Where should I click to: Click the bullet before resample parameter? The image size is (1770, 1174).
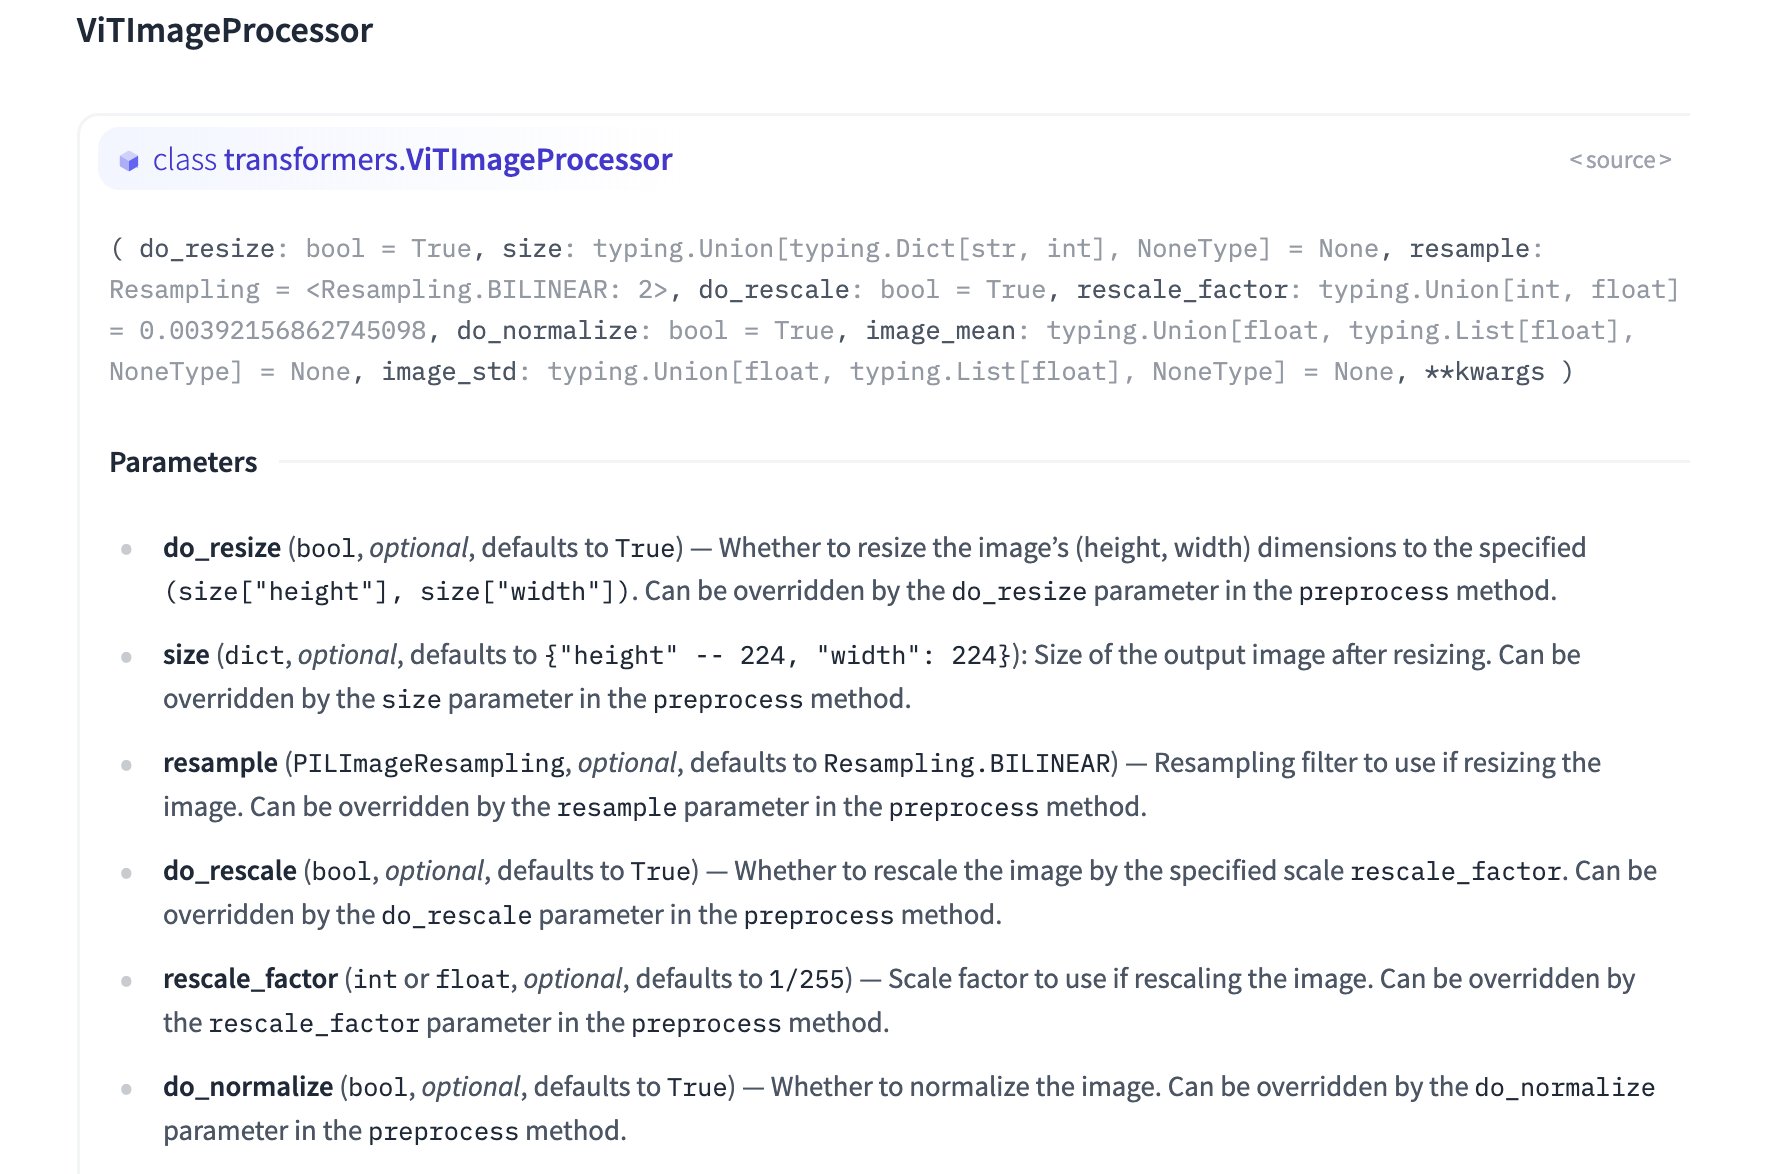click(127, 765)
